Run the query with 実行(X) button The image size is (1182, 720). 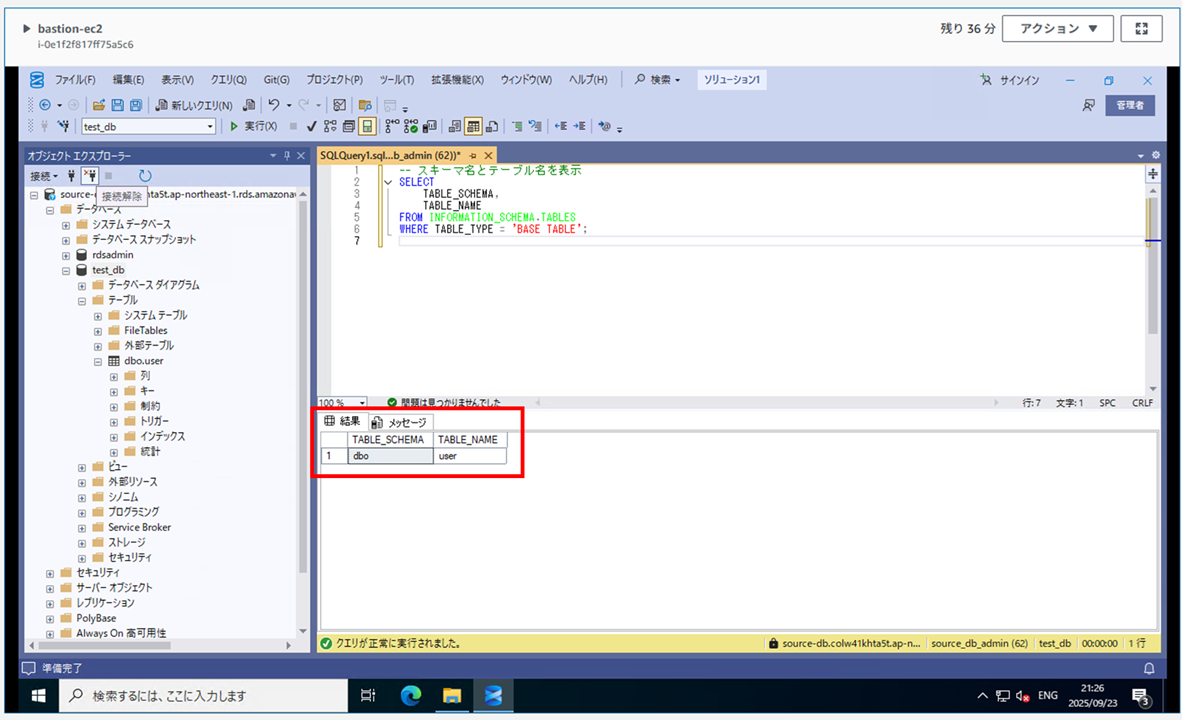click(x=253, y=126)
